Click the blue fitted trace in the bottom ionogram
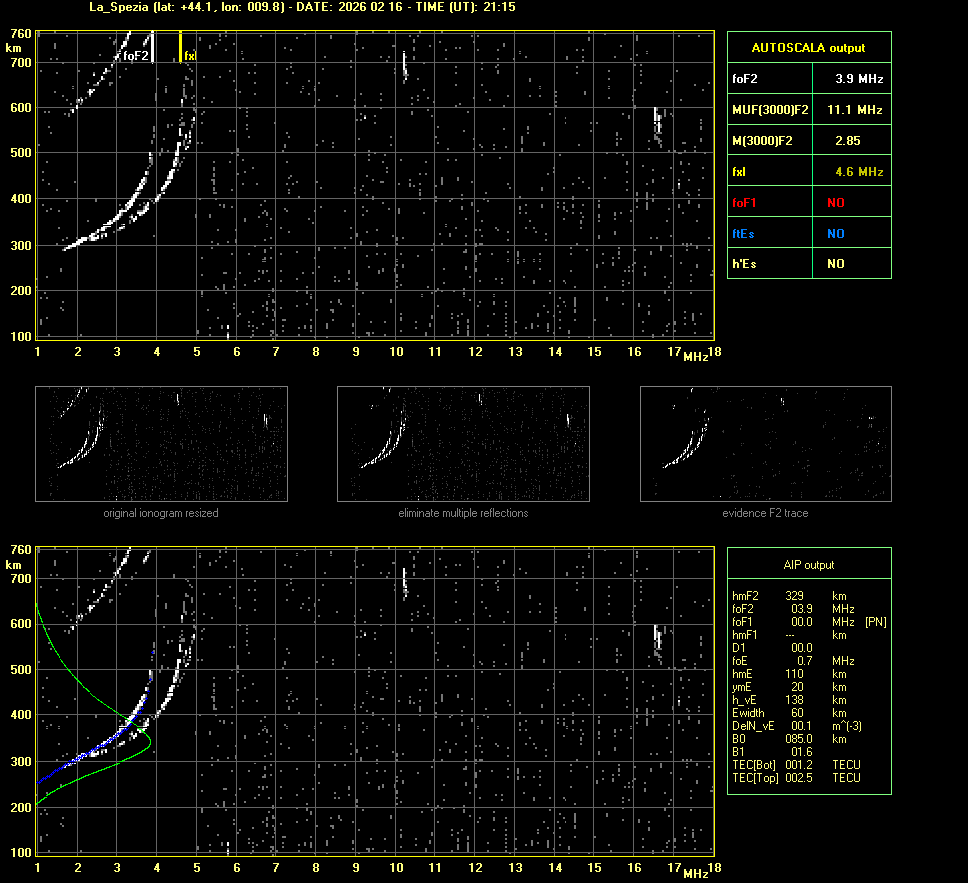The image size is (968, 883). (x=100, y=745)
